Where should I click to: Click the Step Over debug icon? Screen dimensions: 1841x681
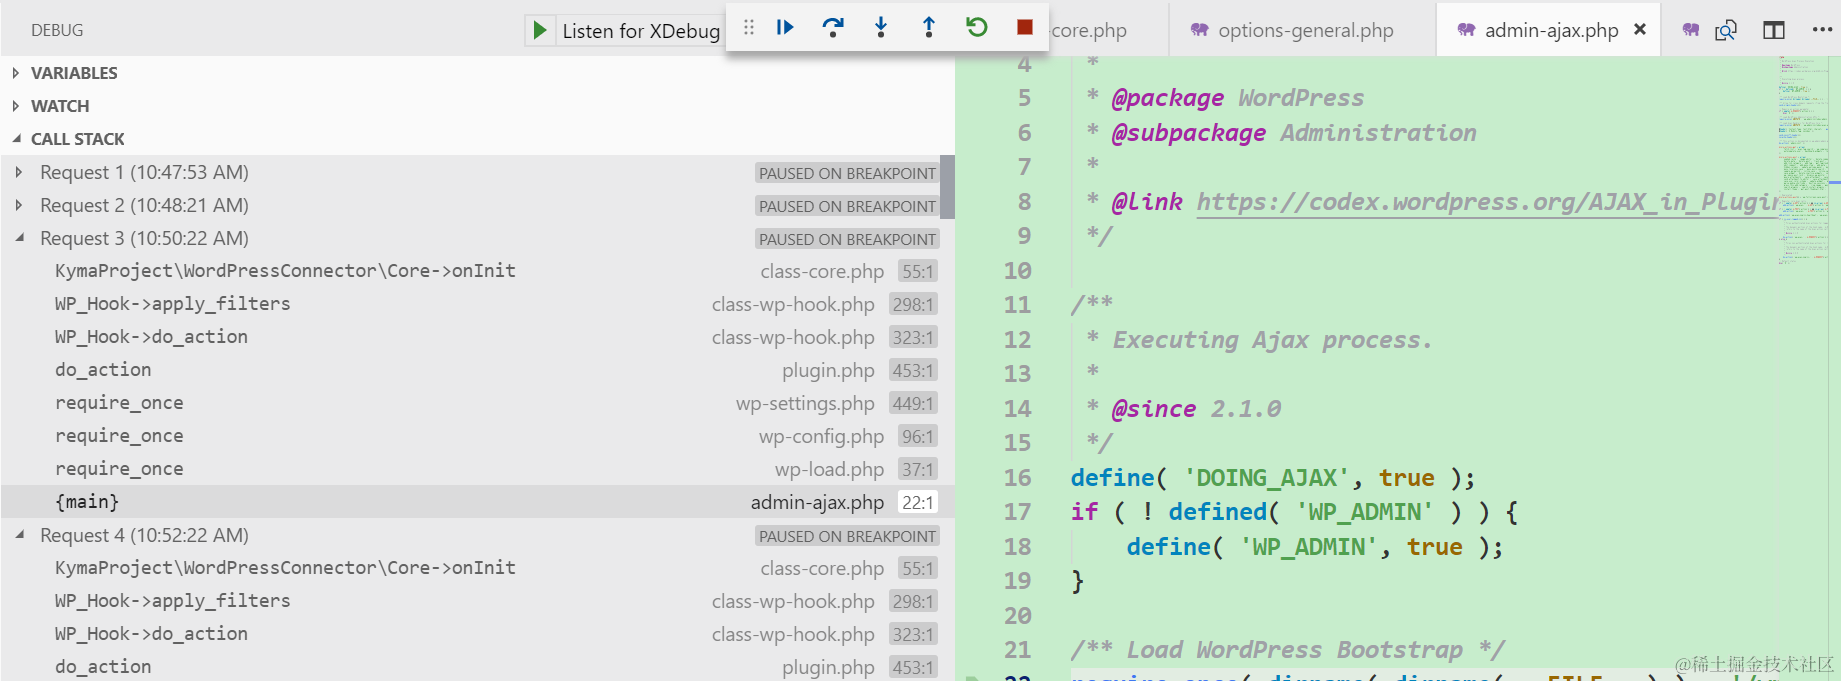click(833, 28)
